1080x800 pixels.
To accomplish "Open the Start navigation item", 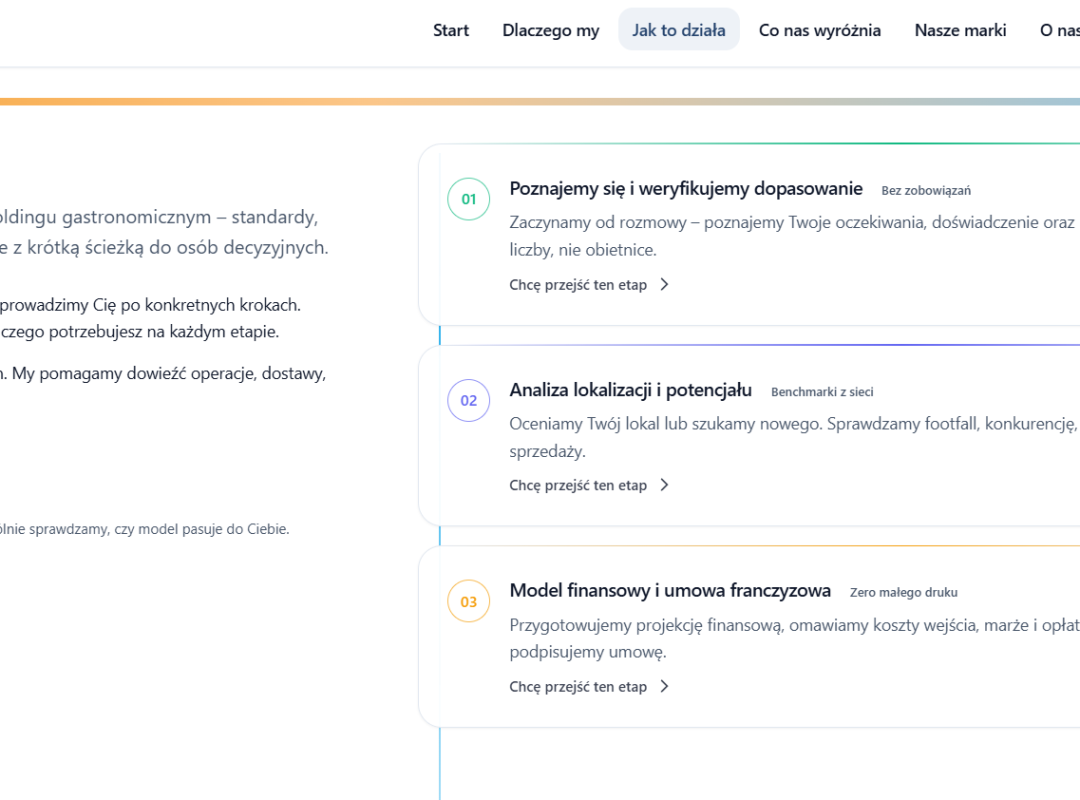I will [451, 30].
